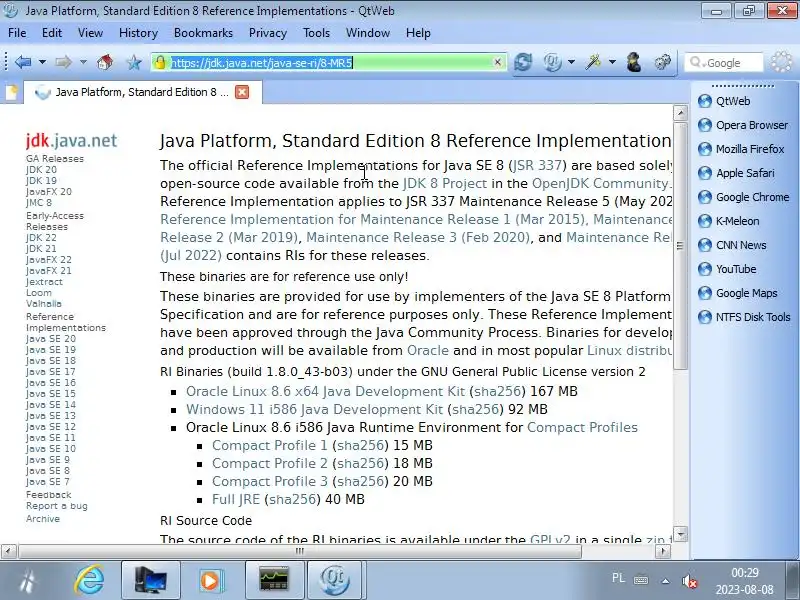Click vertical scrollbar down arrow
The image size is (800, 600).
pyautogui.click(x=680, y=534)
